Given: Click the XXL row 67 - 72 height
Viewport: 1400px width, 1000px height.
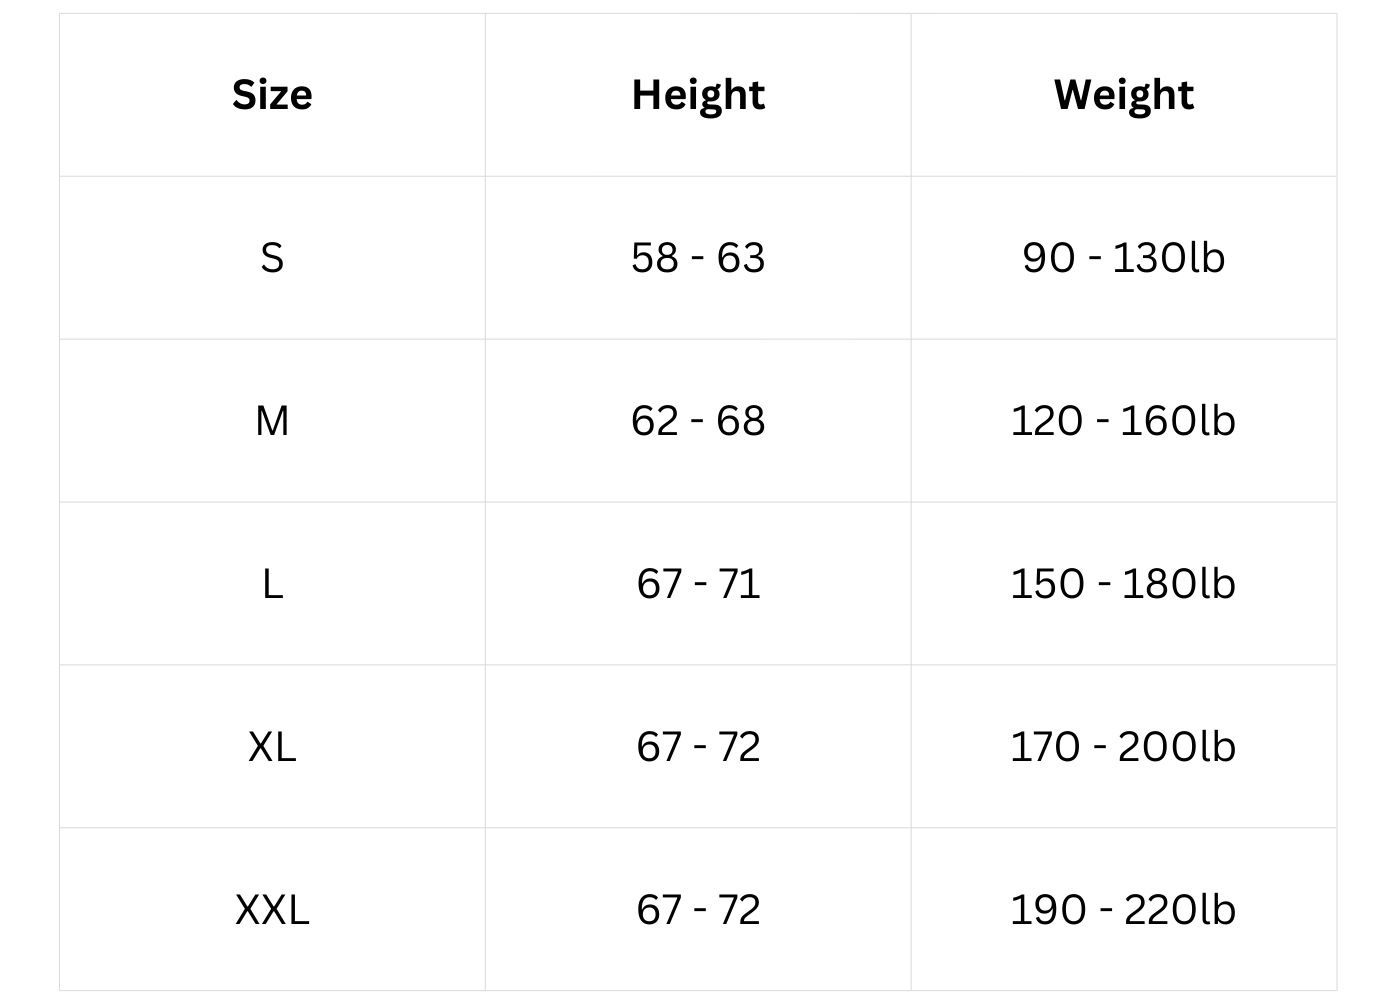Looking at the screenshot, I should (698, 910).
